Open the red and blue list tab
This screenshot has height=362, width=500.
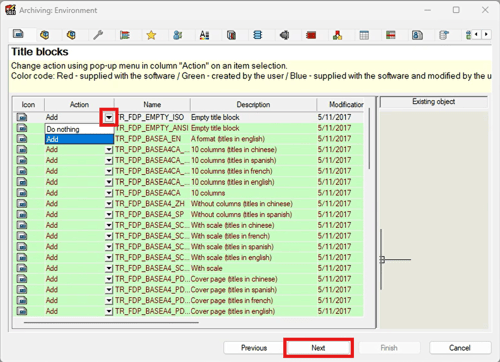coord(125,35)
